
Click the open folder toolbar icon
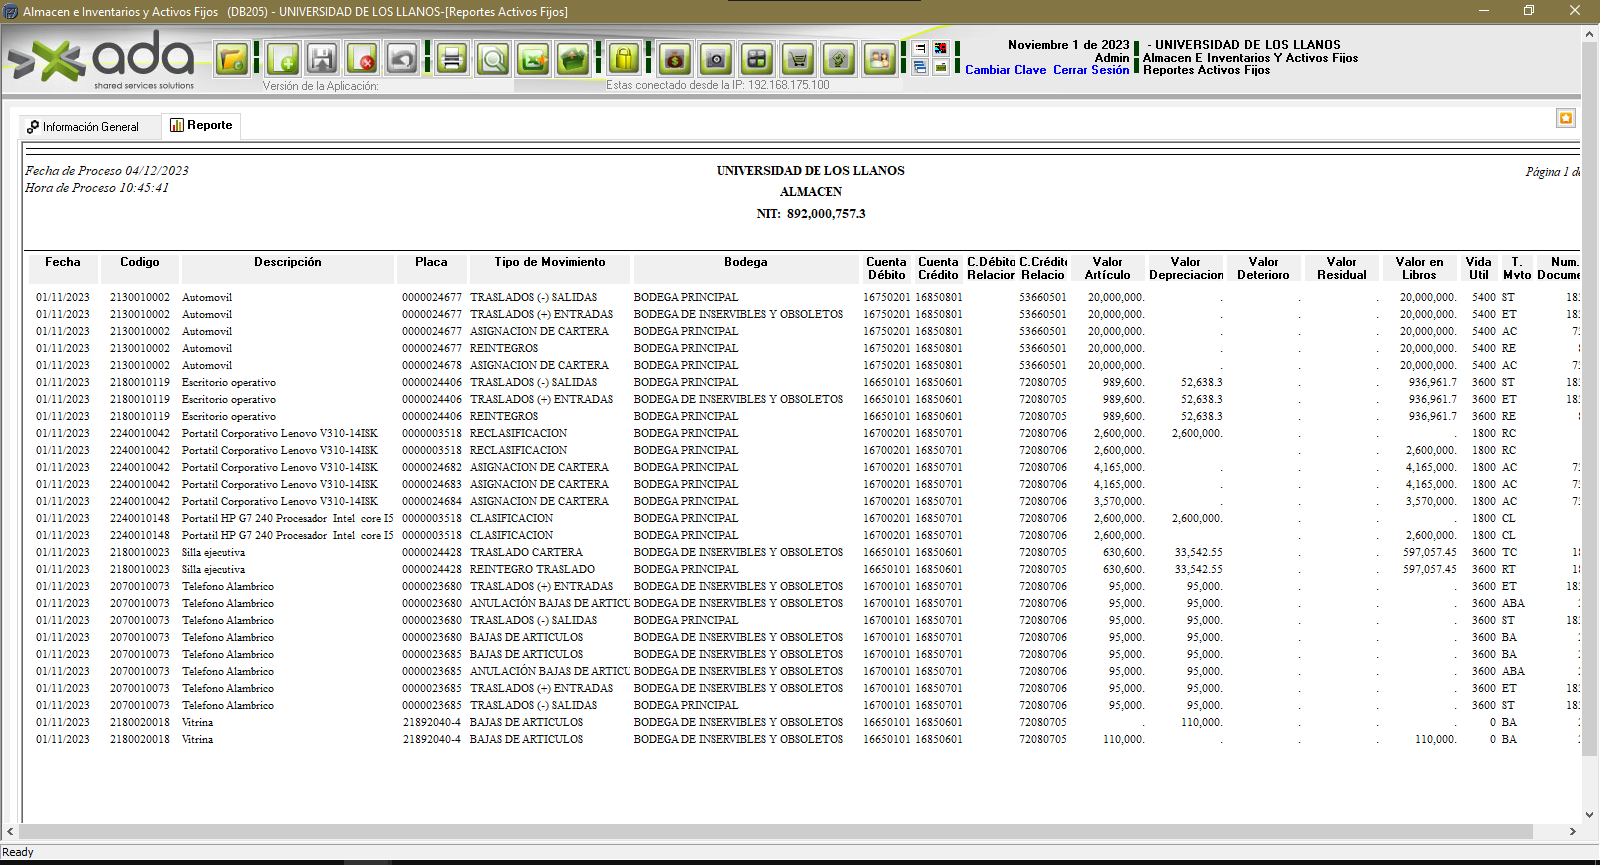tap(232, 60)
